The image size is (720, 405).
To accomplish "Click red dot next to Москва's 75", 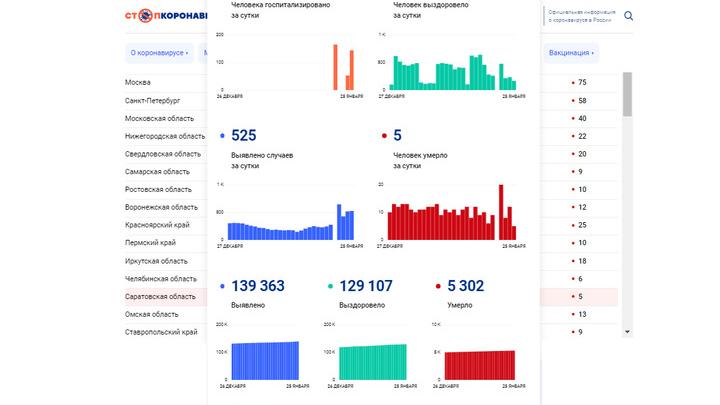I will pos(573,83).
